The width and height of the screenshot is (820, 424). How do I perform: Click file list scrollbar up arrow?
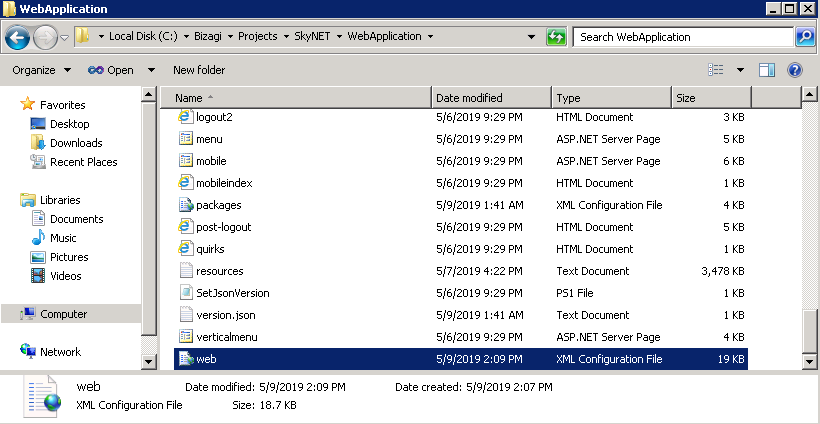pos(809,95)
